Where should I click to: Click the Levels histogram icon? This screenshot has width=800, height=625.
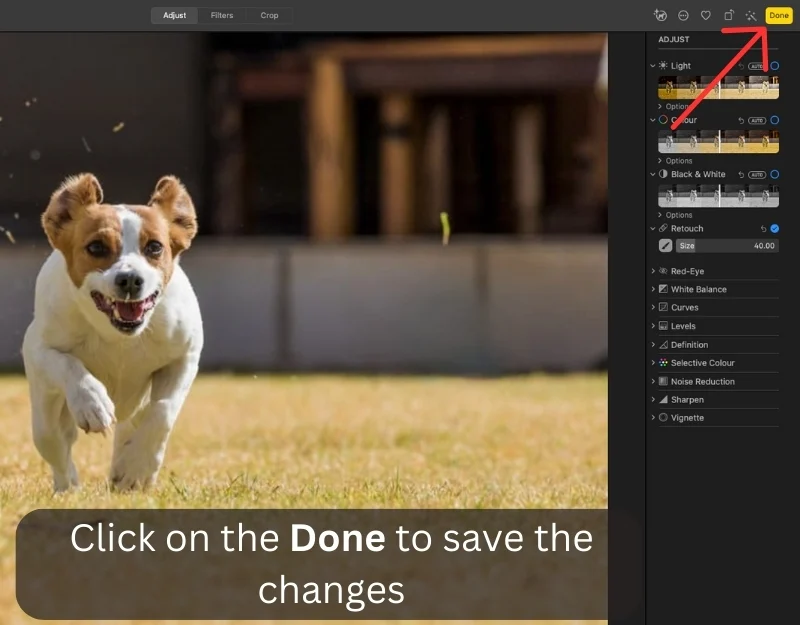click(663, 326)
